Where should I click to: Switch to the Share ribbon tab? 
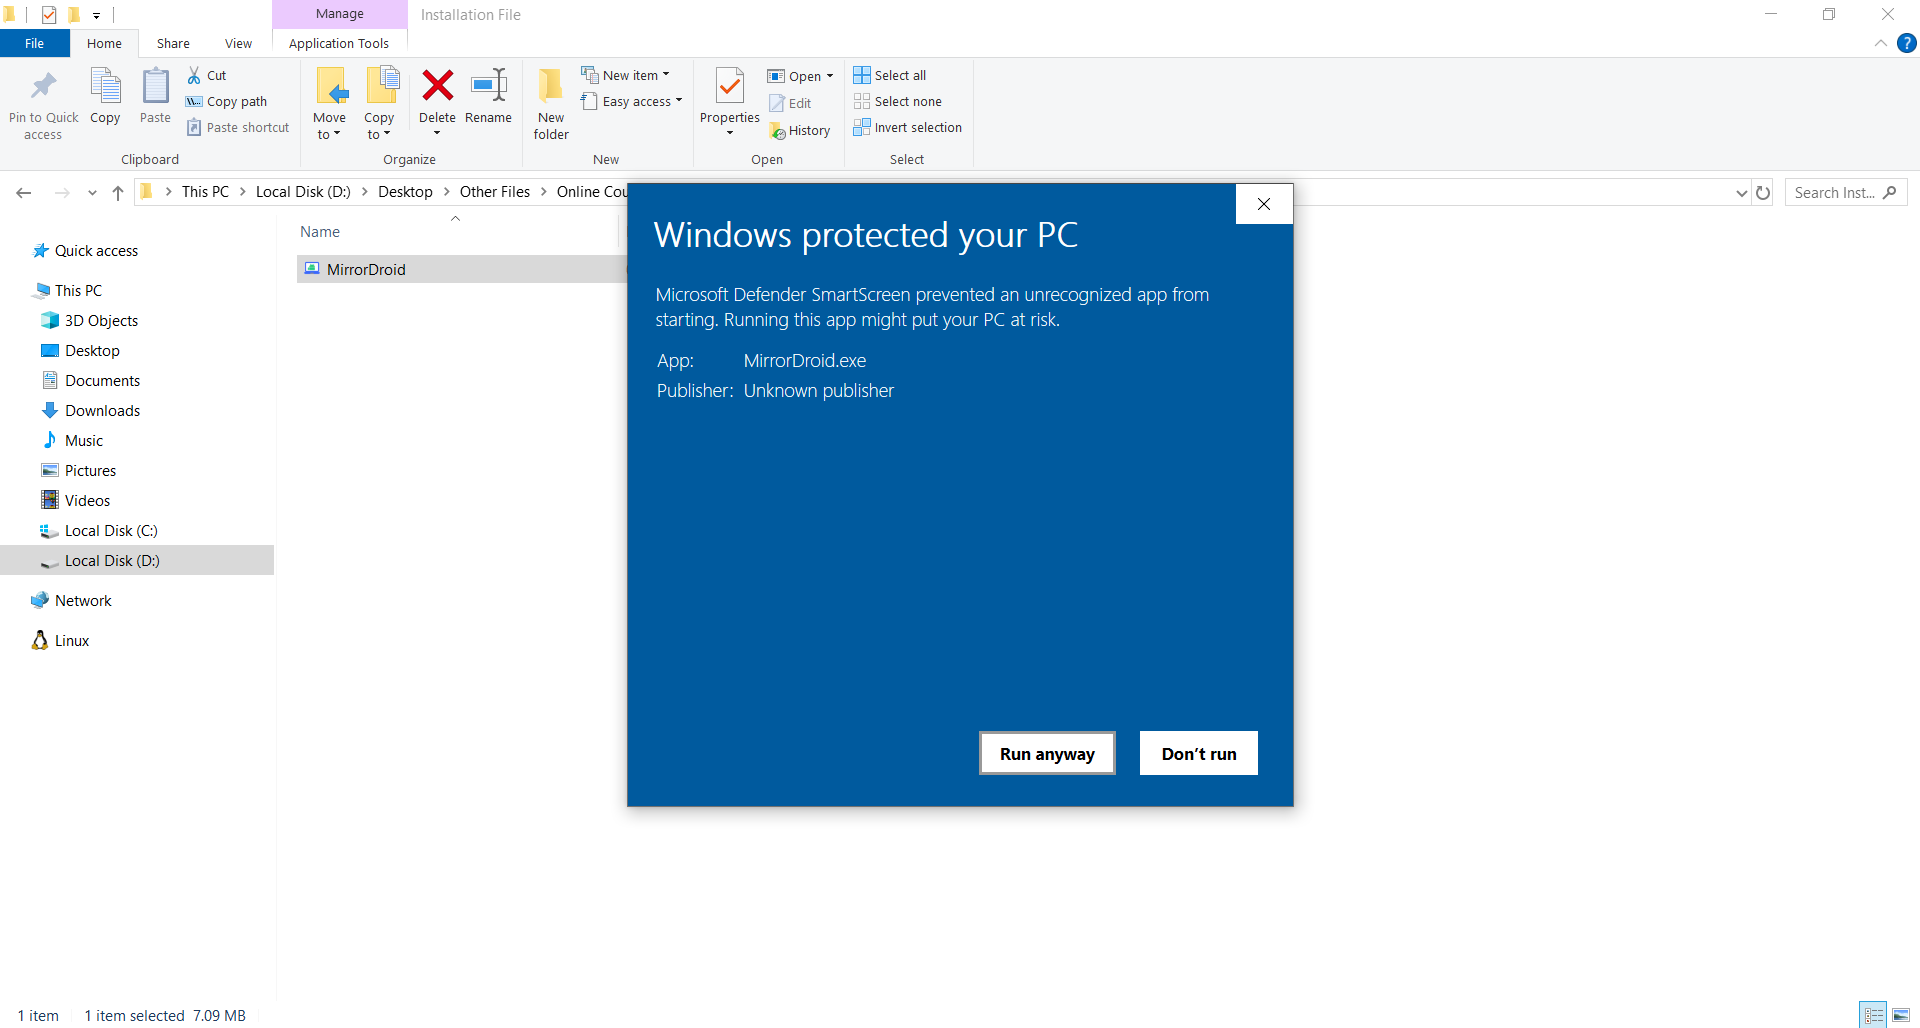pyautogui.click(x=173, y=43)
